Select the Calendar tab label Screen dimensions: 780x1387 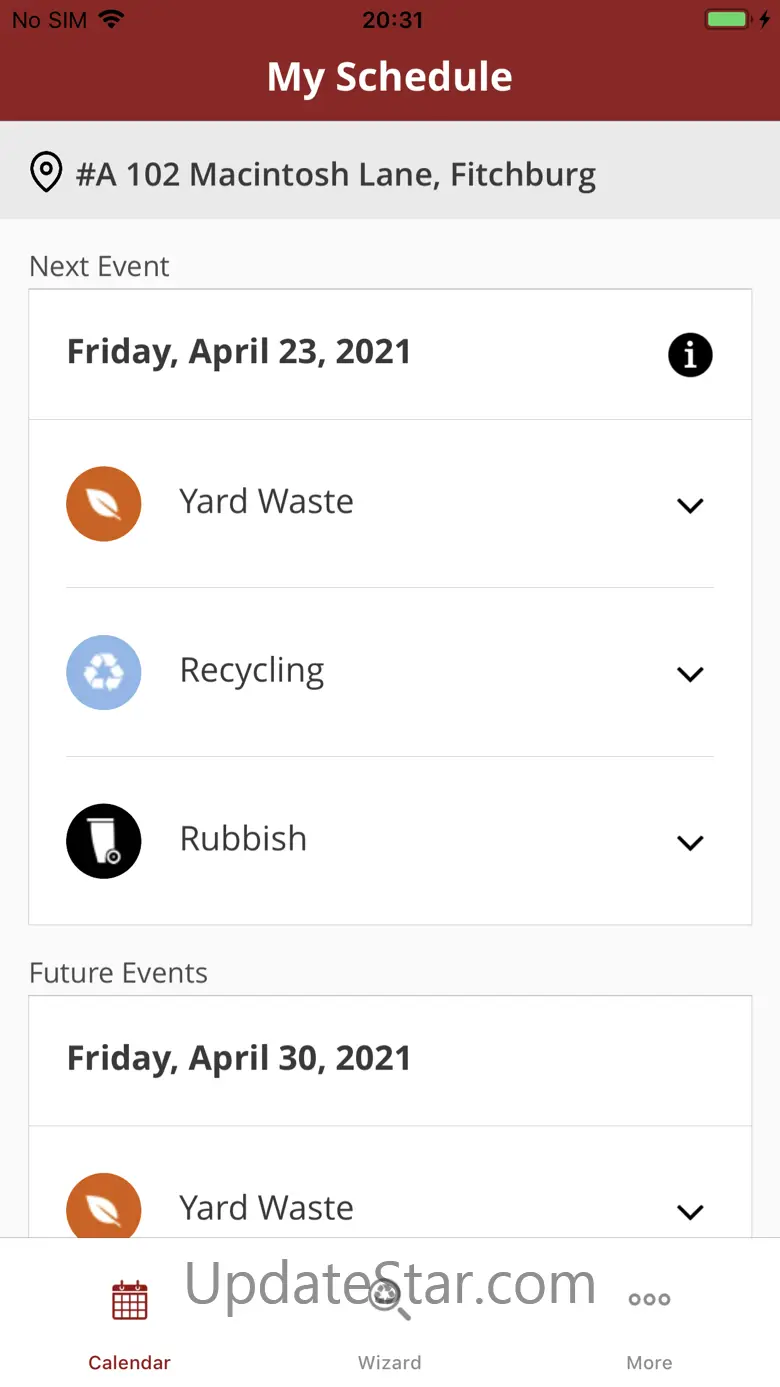[x=130, y=1362]
